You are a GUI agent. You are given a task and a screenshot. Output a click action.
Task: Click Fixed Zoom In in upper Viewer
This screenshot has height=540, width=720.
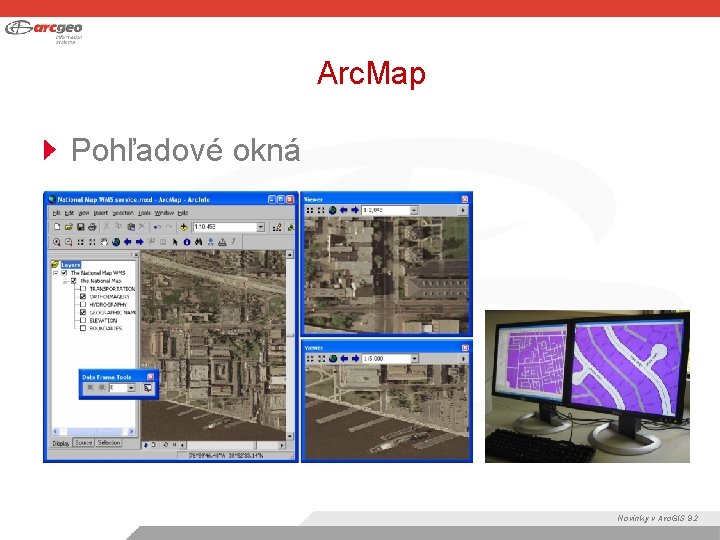tap(310, 210)
